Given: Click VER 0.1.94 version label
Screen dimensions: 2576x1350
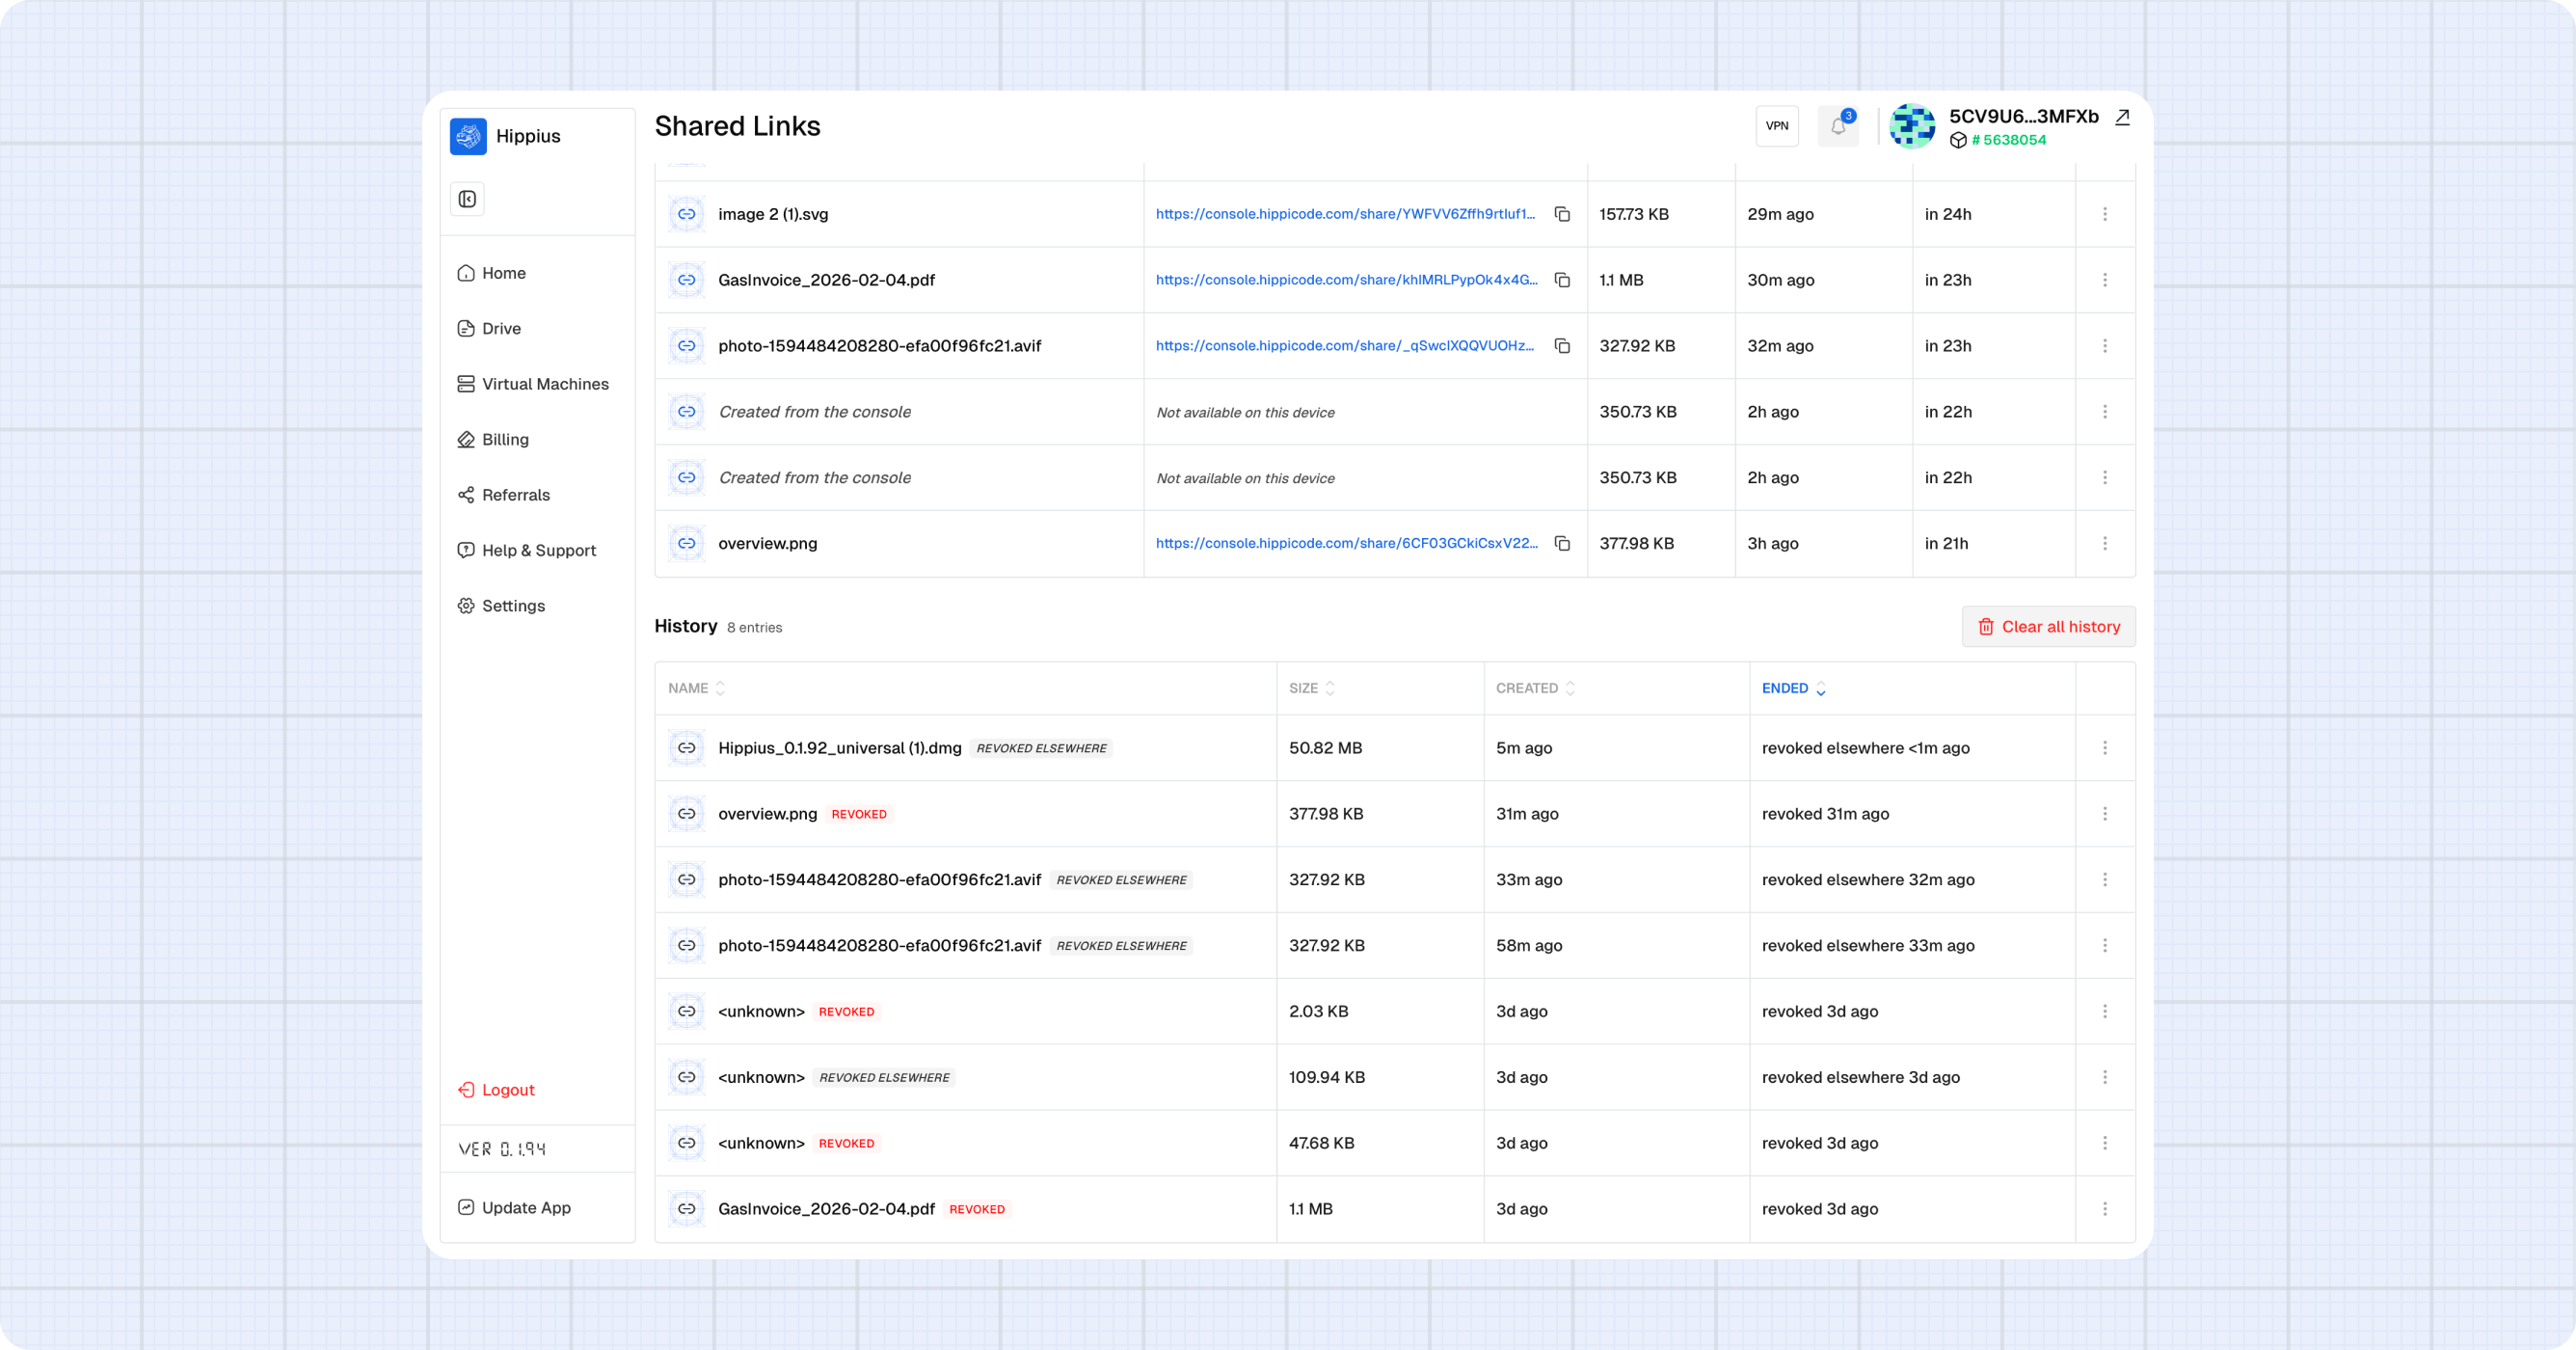Looking at the screenshot, I should tap(502, 1149).
